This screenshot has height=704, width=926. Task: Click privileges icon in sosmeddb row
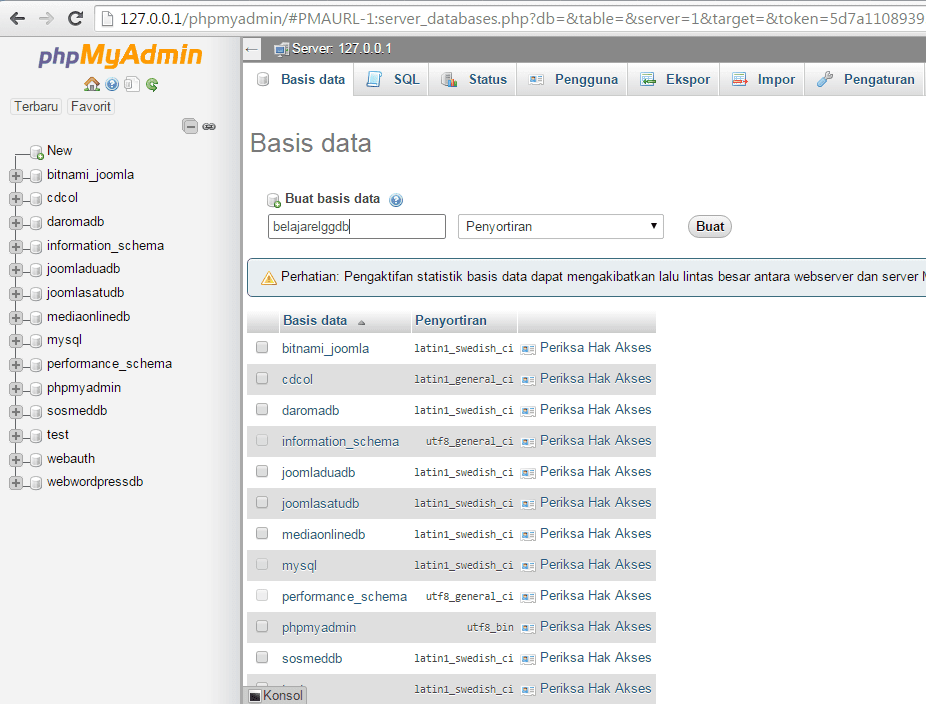[x=528, y=659]
